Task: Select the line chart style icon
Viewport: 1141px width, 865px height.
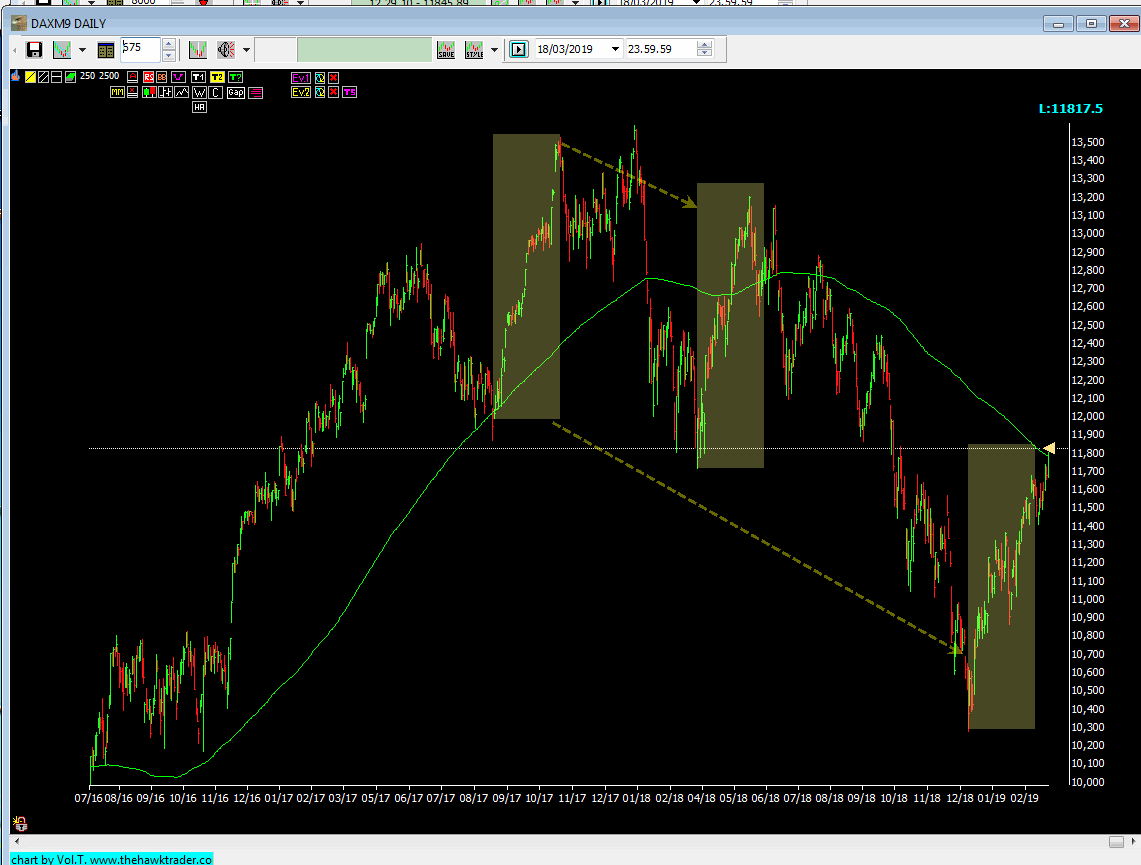Action: [x=181, y=92]
